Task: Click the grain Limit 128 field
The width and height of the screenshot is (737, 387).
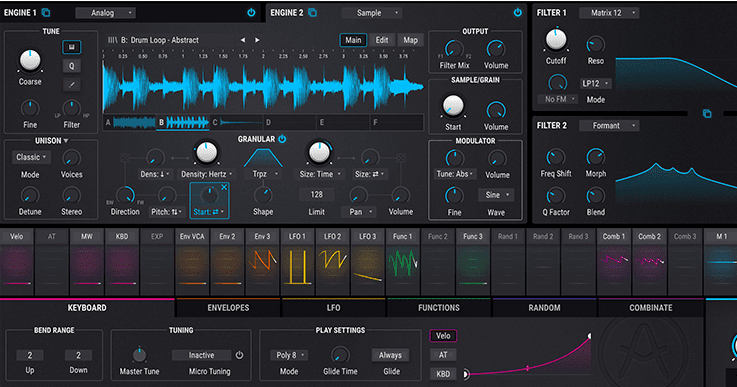Action: 317,194
